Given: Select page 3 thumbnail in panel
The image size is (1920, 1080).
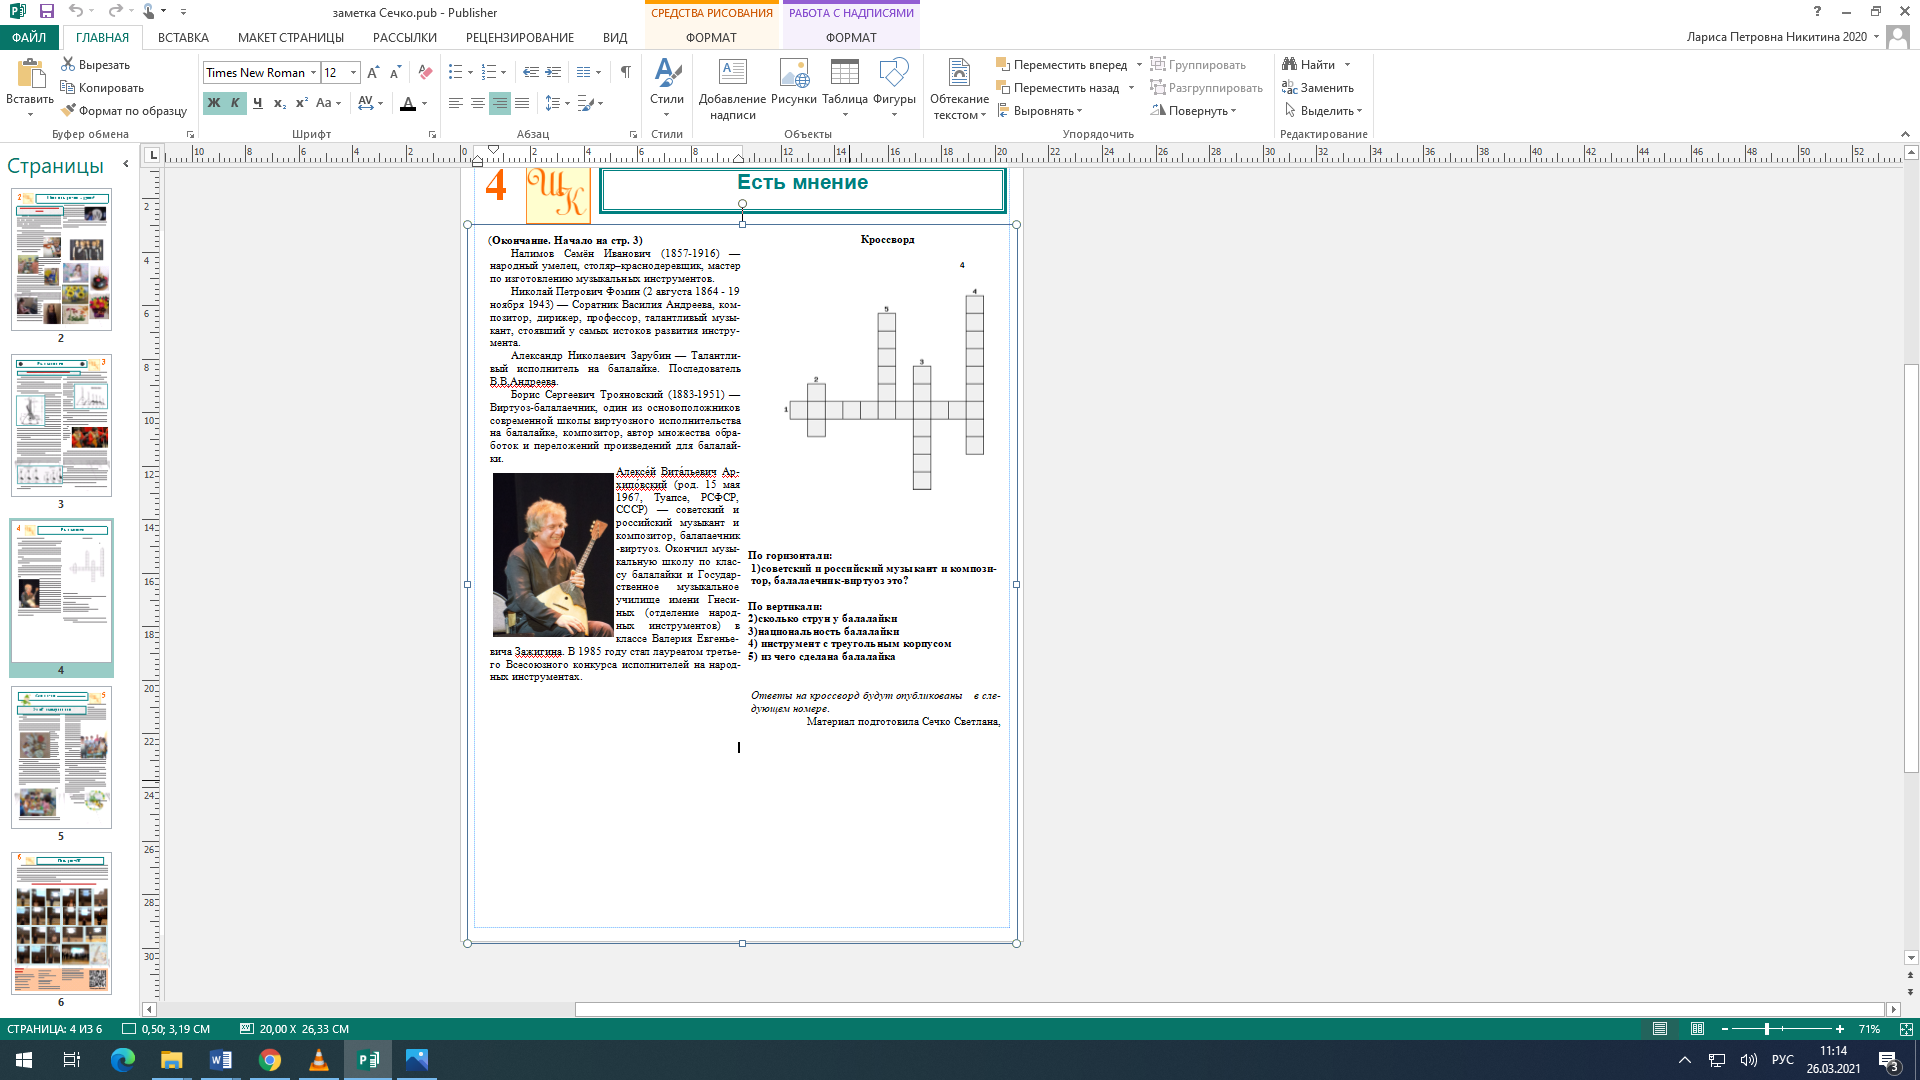Looking at the screenshot, I should click(61, 429).
